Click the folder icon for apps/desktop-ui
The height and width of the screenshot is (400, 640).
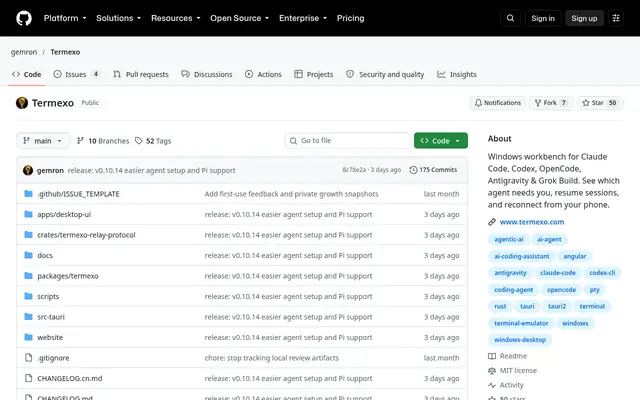tap(28, 214)
